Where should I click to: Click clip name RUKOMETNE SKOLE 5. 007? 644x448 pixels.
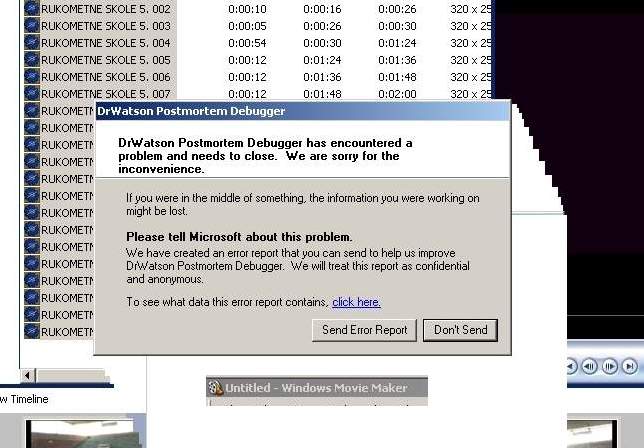click(106, 94)
